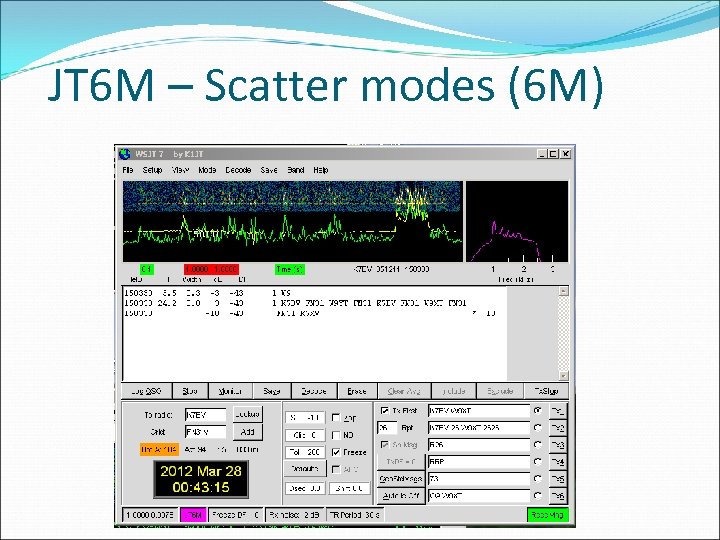Toggle the AFC checkbox

point(336,469)
